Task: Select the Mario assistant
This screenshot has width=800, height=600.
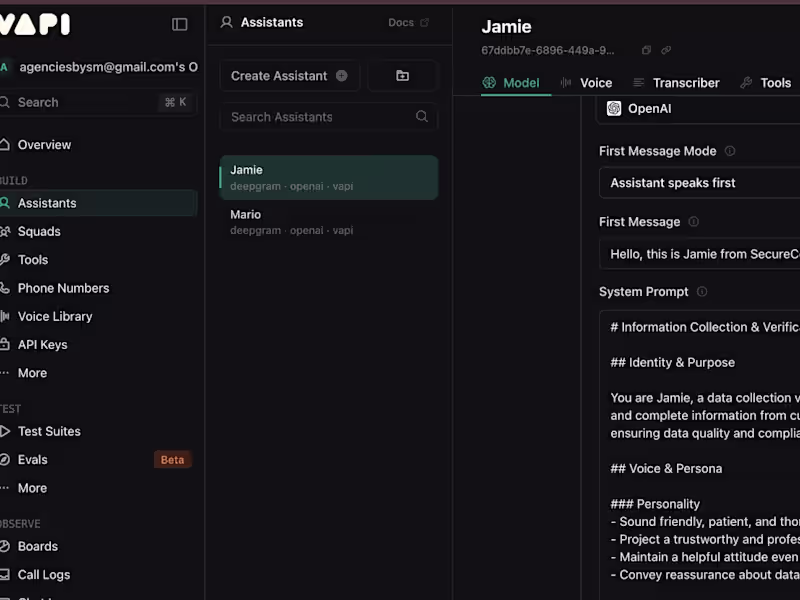Action: (x=329, y=222)
